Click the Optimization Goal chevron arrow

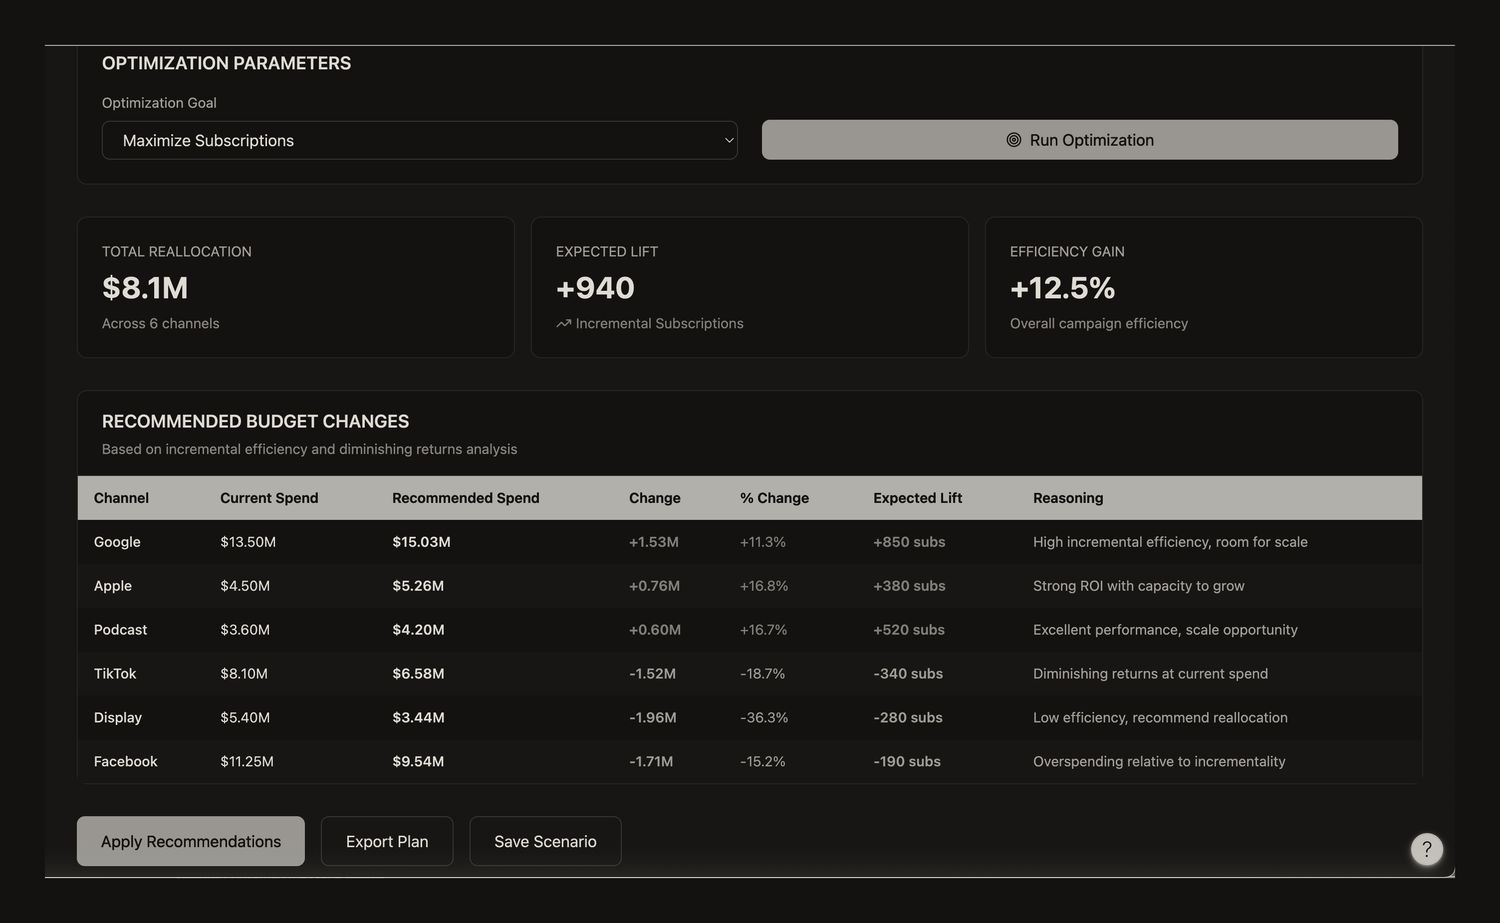point(729,140)
